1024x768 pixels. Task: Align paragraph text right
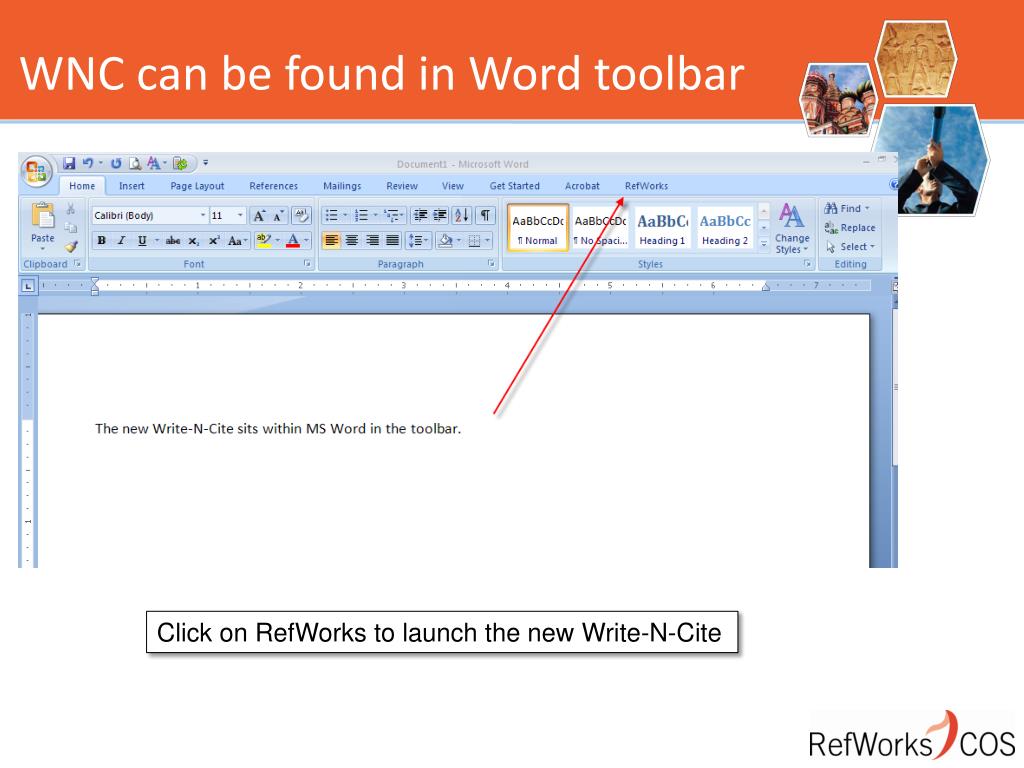(372, 241)
